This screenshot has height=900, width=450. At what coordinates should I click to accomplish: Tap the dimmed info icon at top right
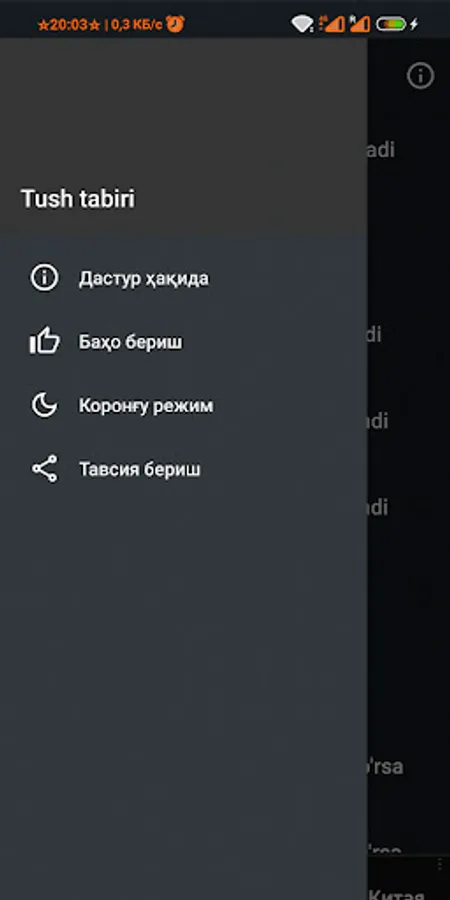(420, 75)
